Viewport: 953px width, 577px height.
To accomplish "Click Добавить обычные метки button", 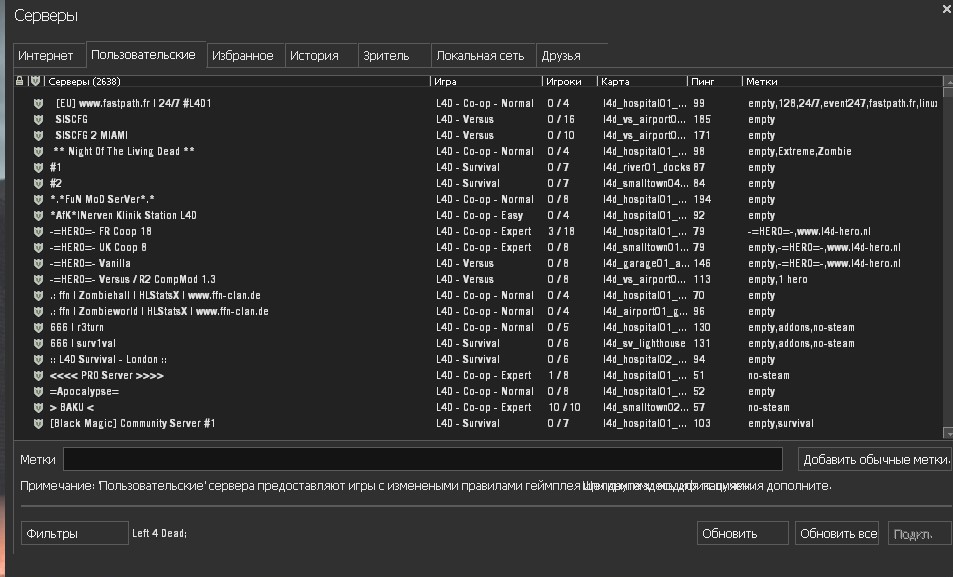I will coord(875,459).
